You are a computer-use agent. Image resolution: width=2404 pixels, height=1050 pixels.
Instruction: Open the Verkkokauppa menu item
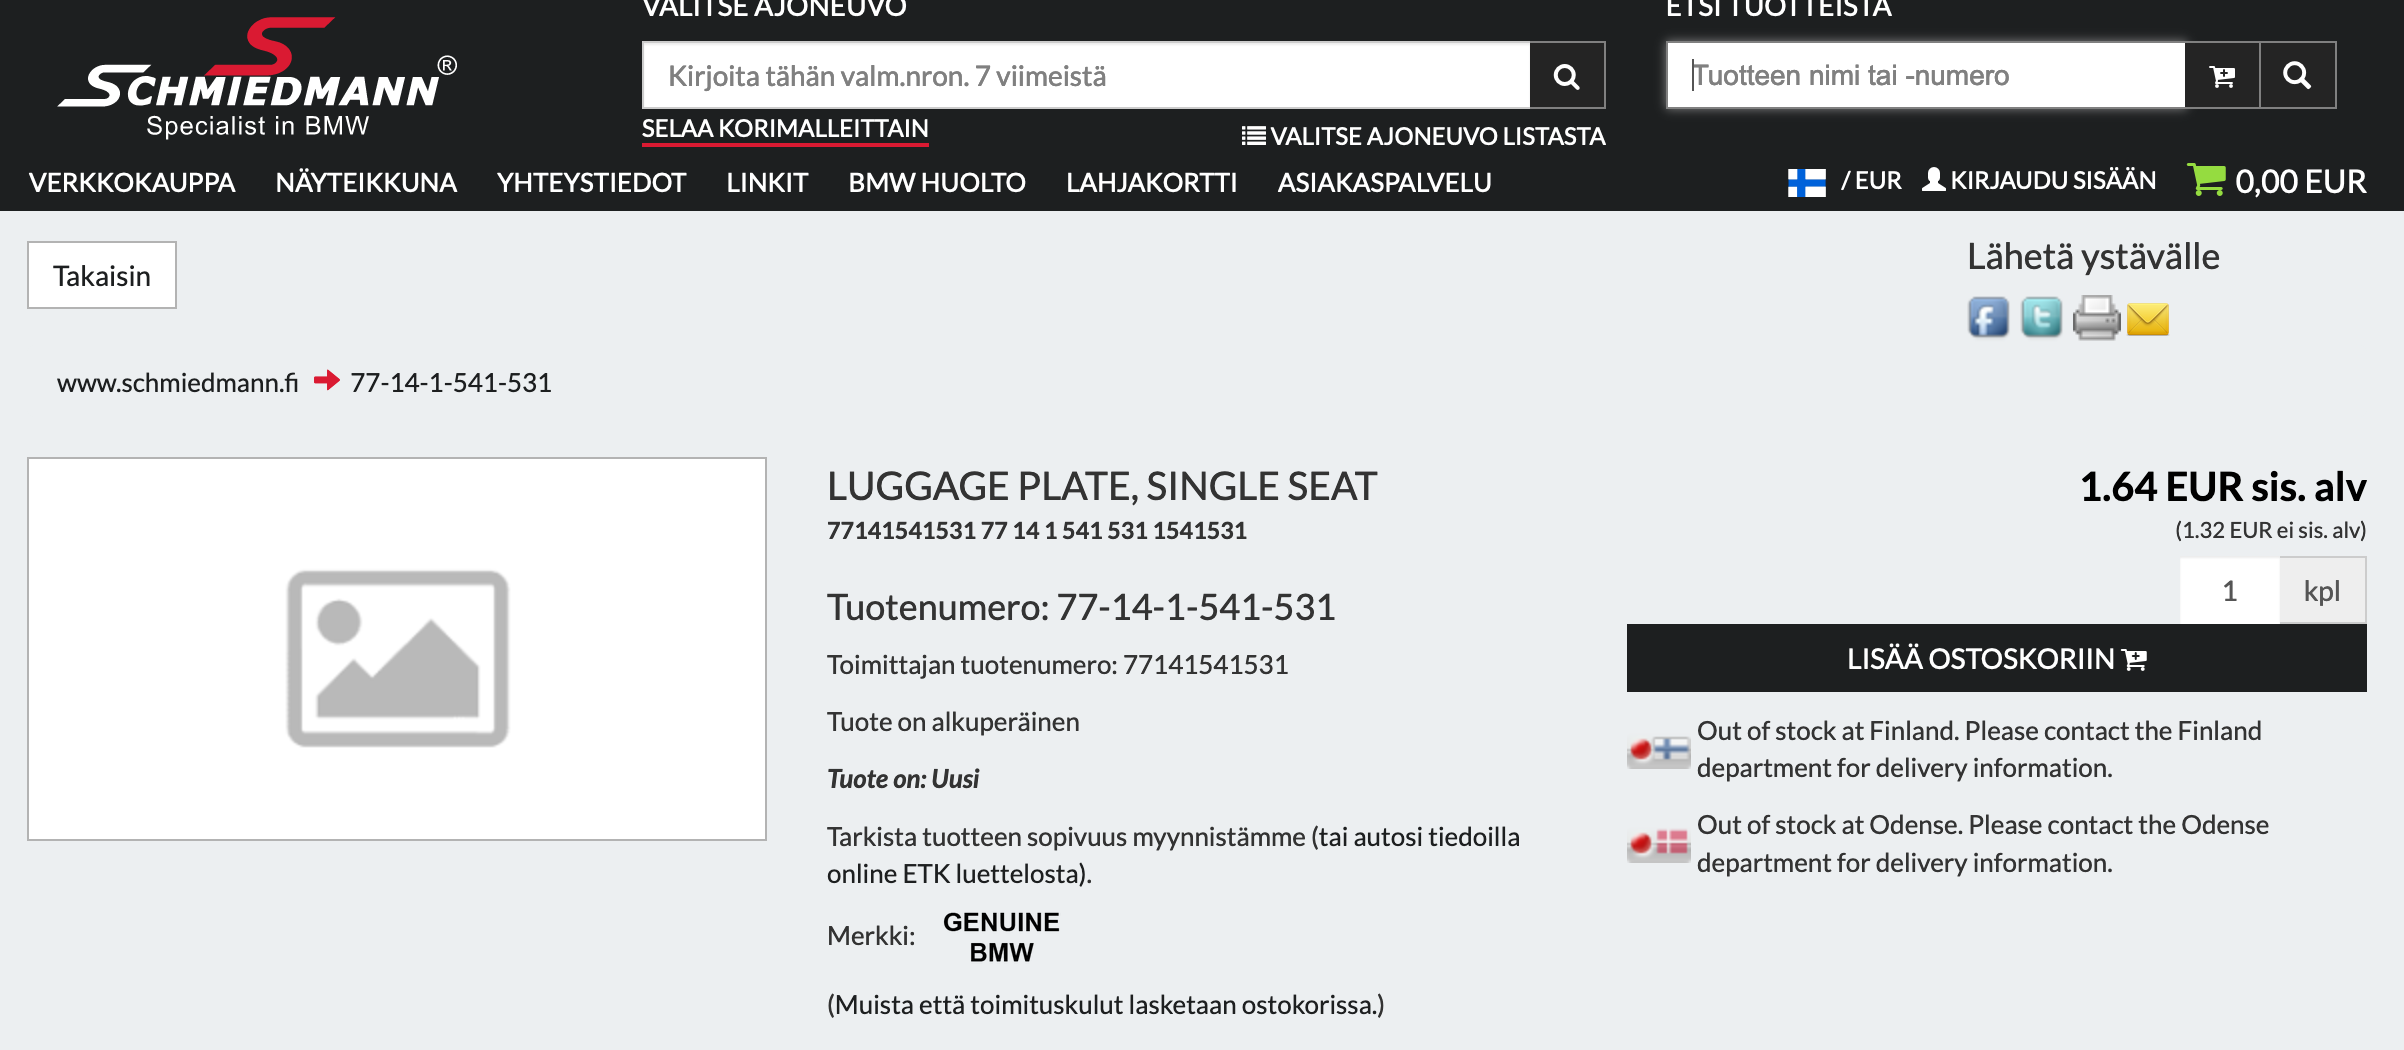click(x=132, y=182)
